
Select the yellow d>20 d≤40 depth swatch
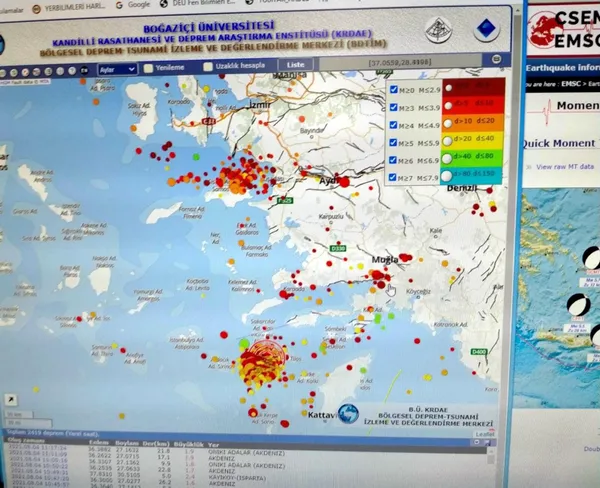point(473,140)
